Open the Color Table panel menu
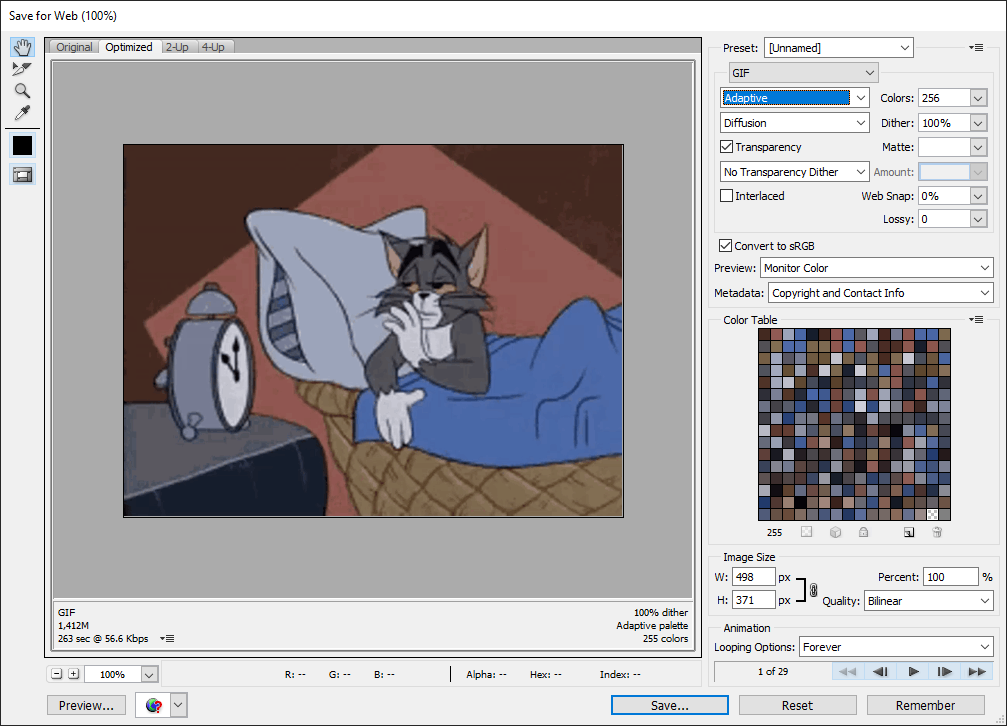 [x=976, y=319]
